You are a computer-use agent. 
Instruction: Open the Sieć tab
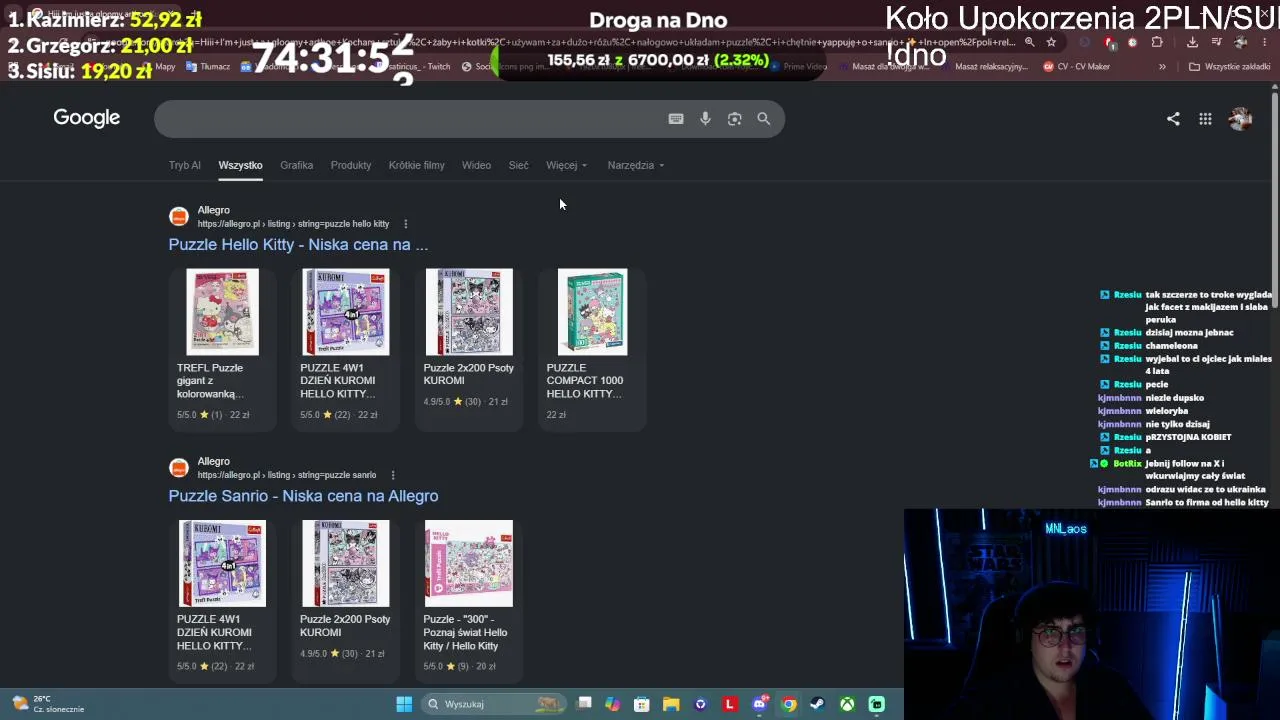point(518,165)
